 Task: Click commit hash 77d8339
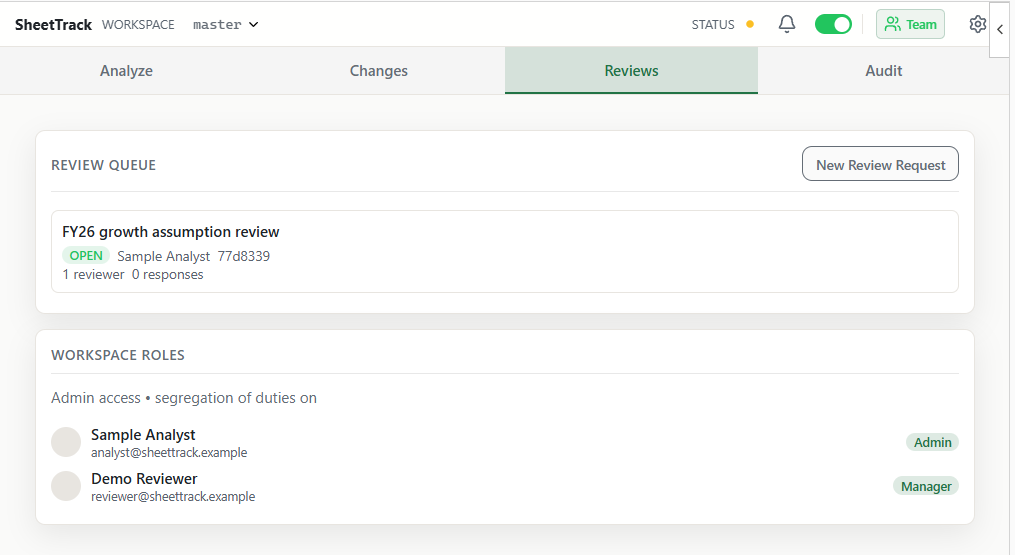click(243, 256)
